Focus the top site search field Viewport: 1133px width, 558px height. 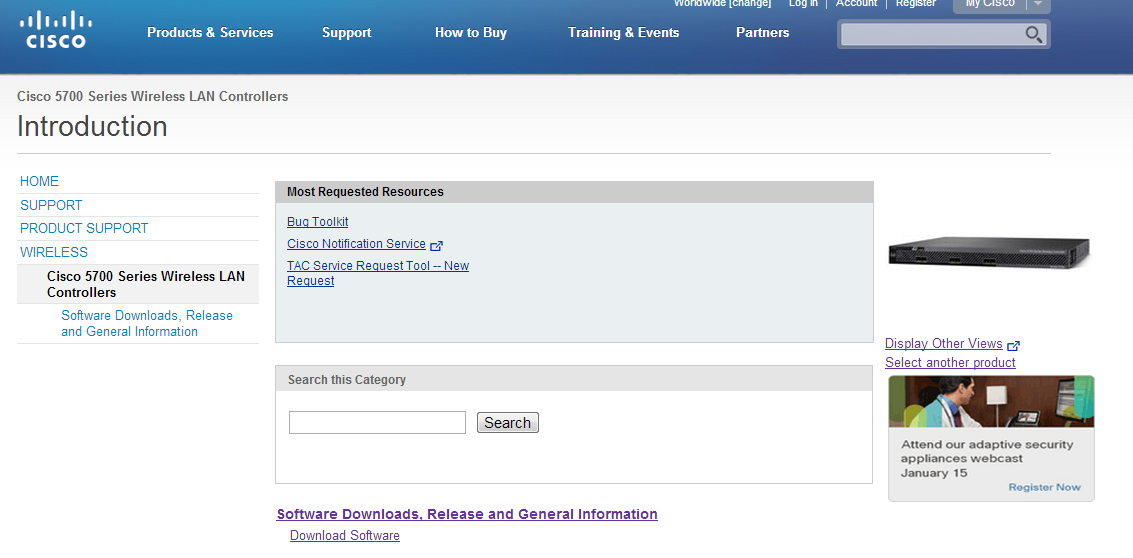[x=932, y=34]
